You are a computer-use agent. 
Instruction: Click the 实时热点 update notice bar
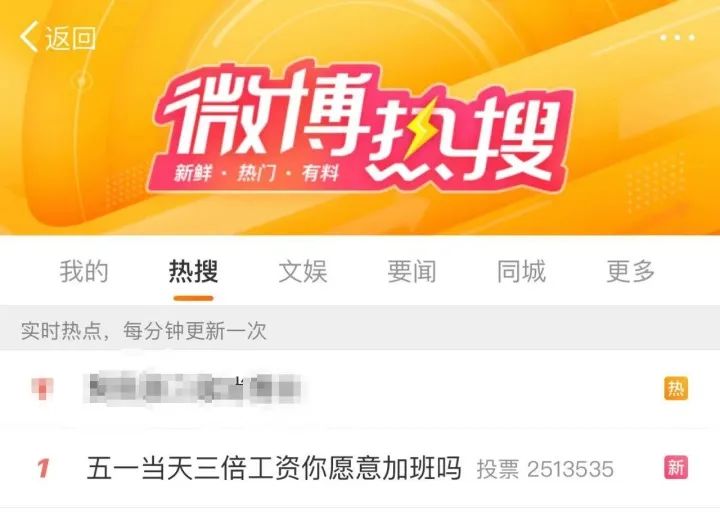click(360, 331)
